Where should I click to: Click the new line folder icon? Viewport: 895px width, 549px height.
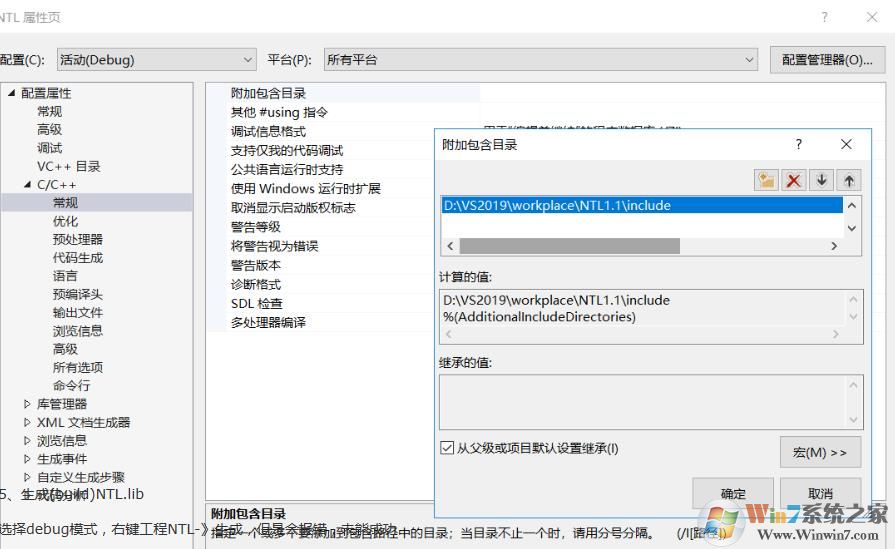pyautogui.click(x=766, y=180)
